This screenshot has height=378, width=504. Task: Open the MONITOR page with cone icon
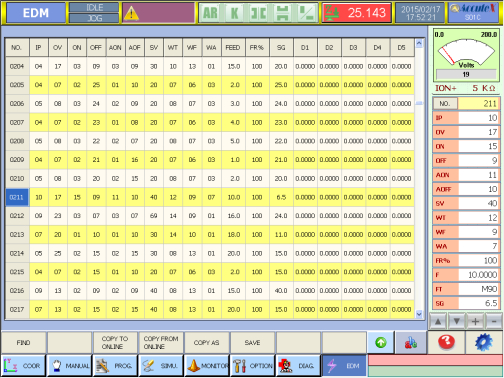pos(207,366)
